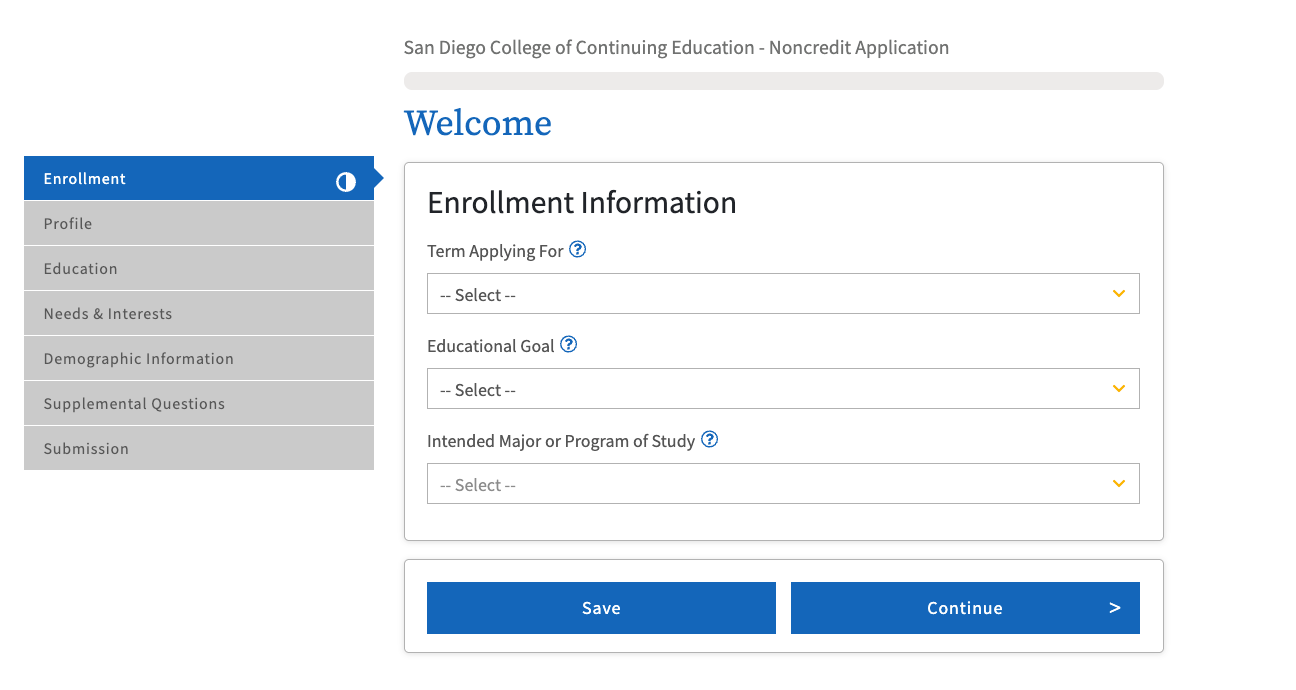The width and height of the screenshot is (1296, 690).
Task: Click the Educational Goal help icon
Action: 568,345
